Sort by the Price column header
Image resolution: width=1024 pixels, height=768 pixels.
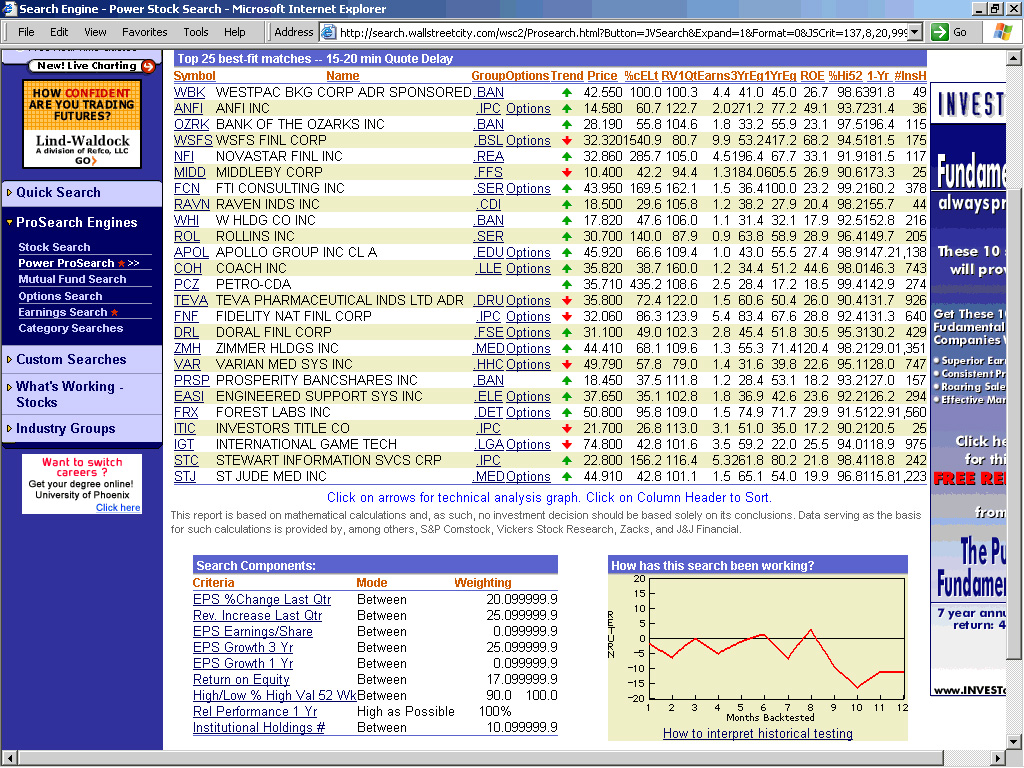coord(602,76)
